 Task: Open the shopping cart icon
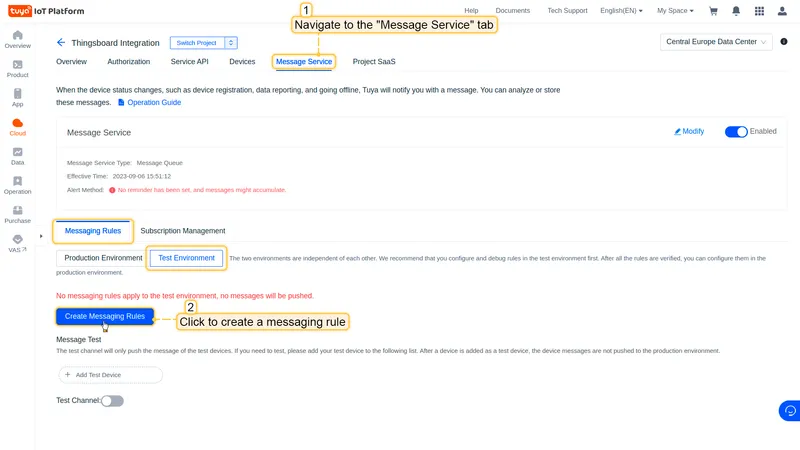click(x=713, y=11)
